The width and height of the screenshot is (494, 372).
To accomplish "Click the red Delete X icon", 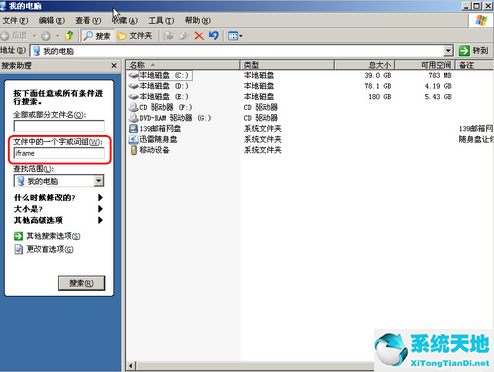I will [199, 36].
